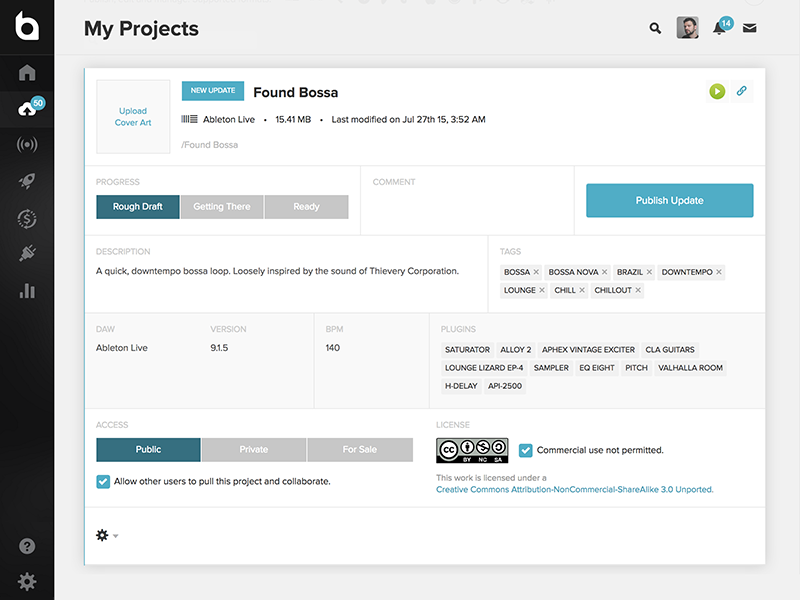
Task: Click the cloud upload sidebar icon
Action: [x=27, y=109]
